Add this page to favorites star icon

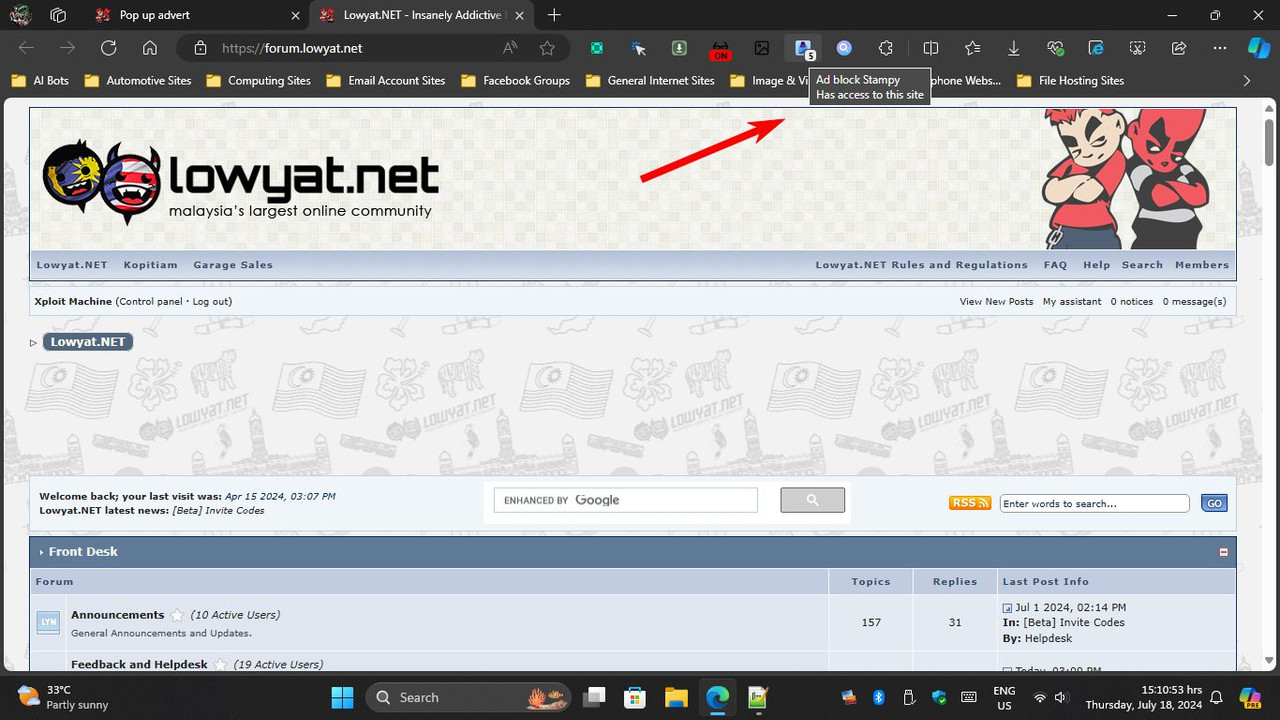pos(547,48)
